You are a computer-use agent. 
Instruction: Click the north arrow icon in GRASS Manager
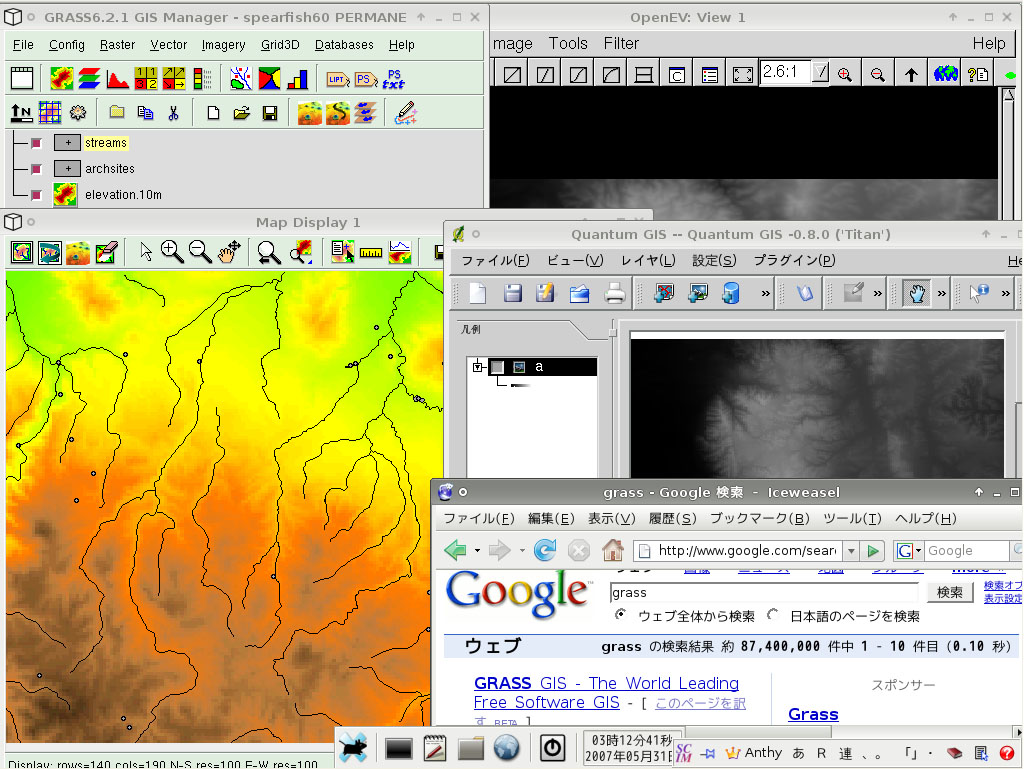click(x=21, y=113)
